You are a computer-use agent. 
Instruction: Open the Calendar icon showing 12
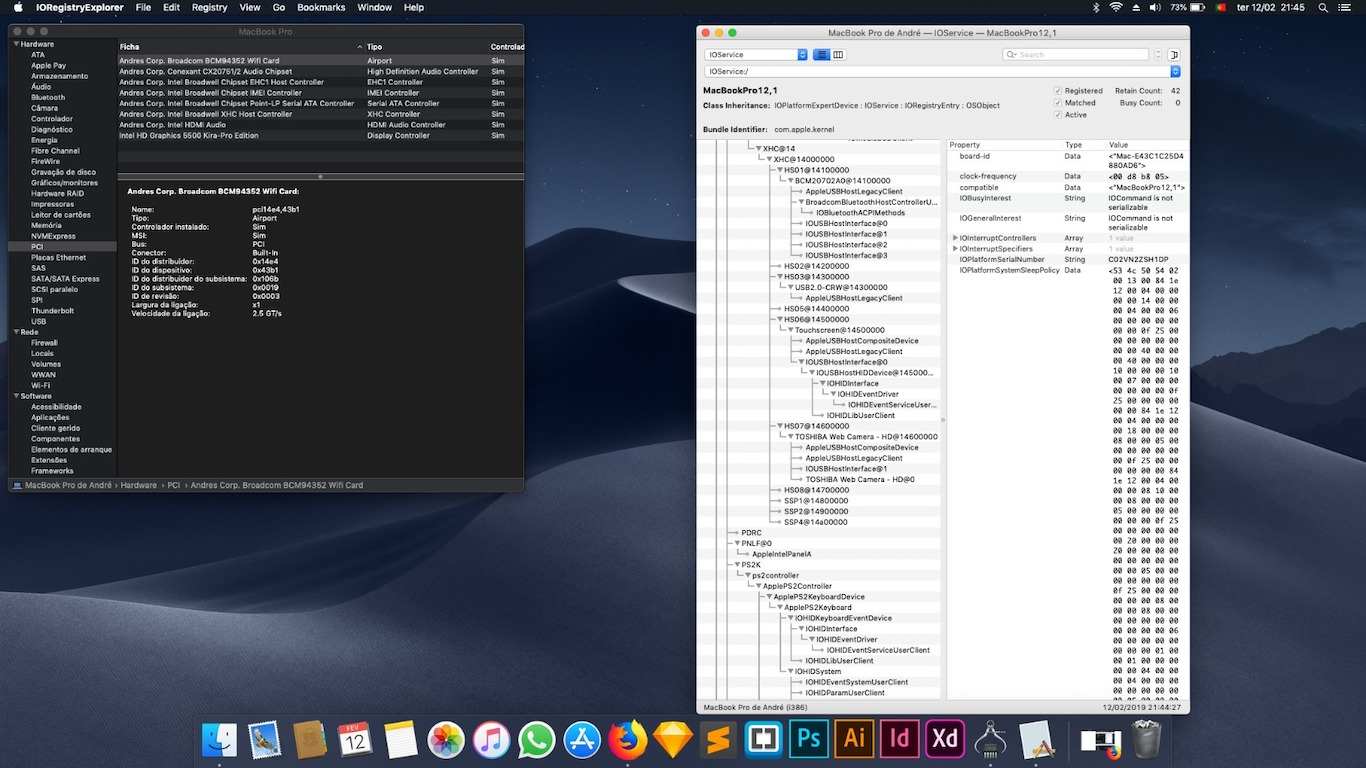click(x=355, y=740)
